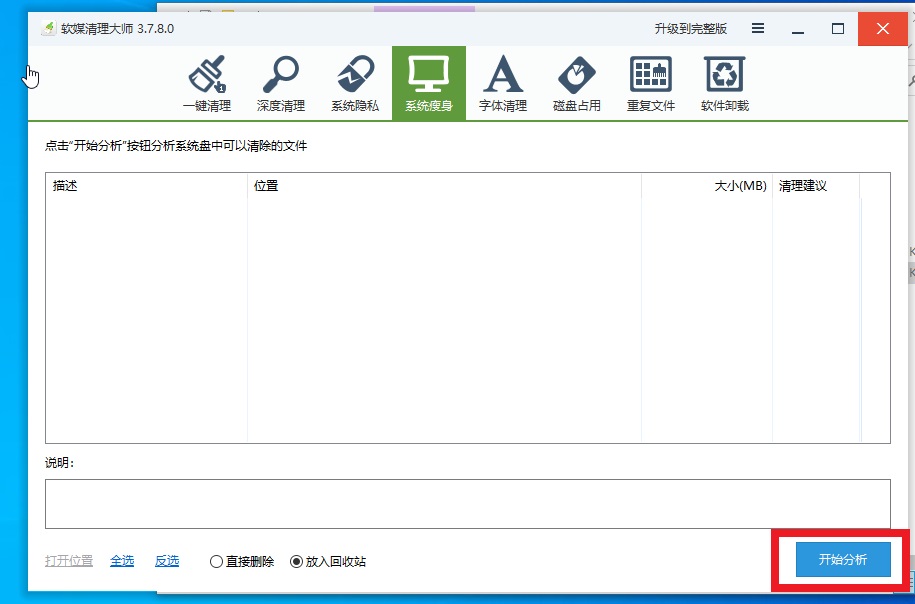Select the 深度清理 magnifier icon
Viewport: 915px width, 604px height.
[x=281, y=84]
